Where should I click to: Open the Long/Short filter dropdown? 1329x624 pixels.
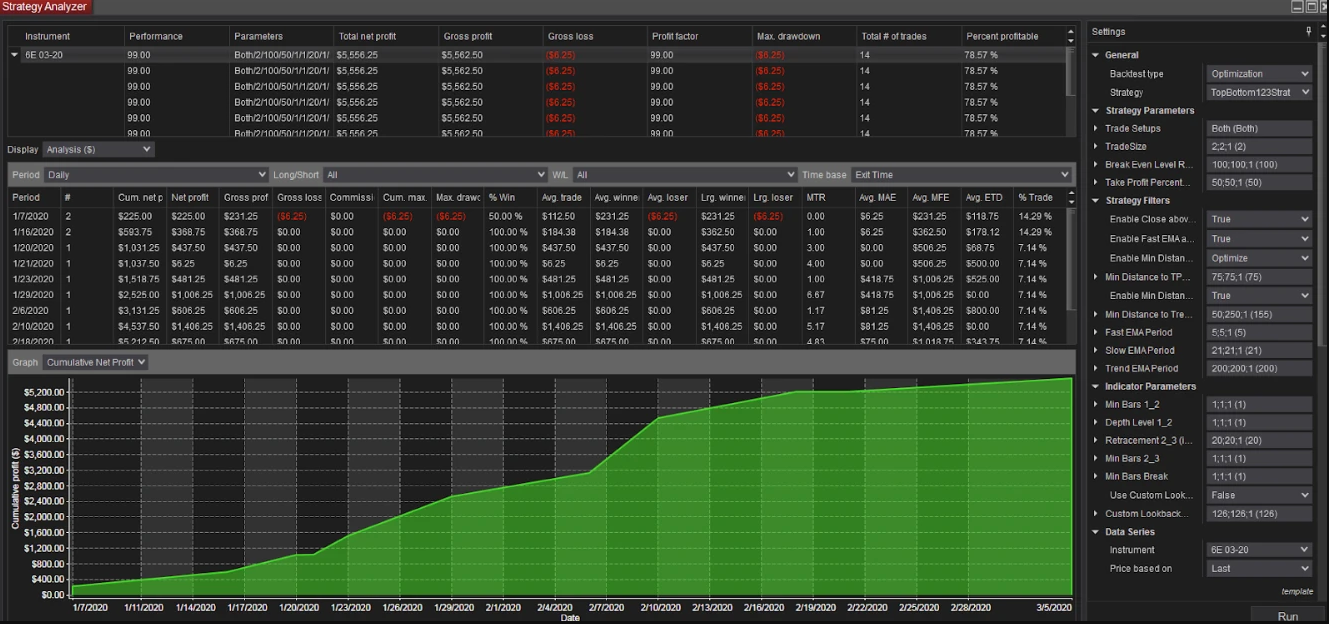click(x=436, y=174)
